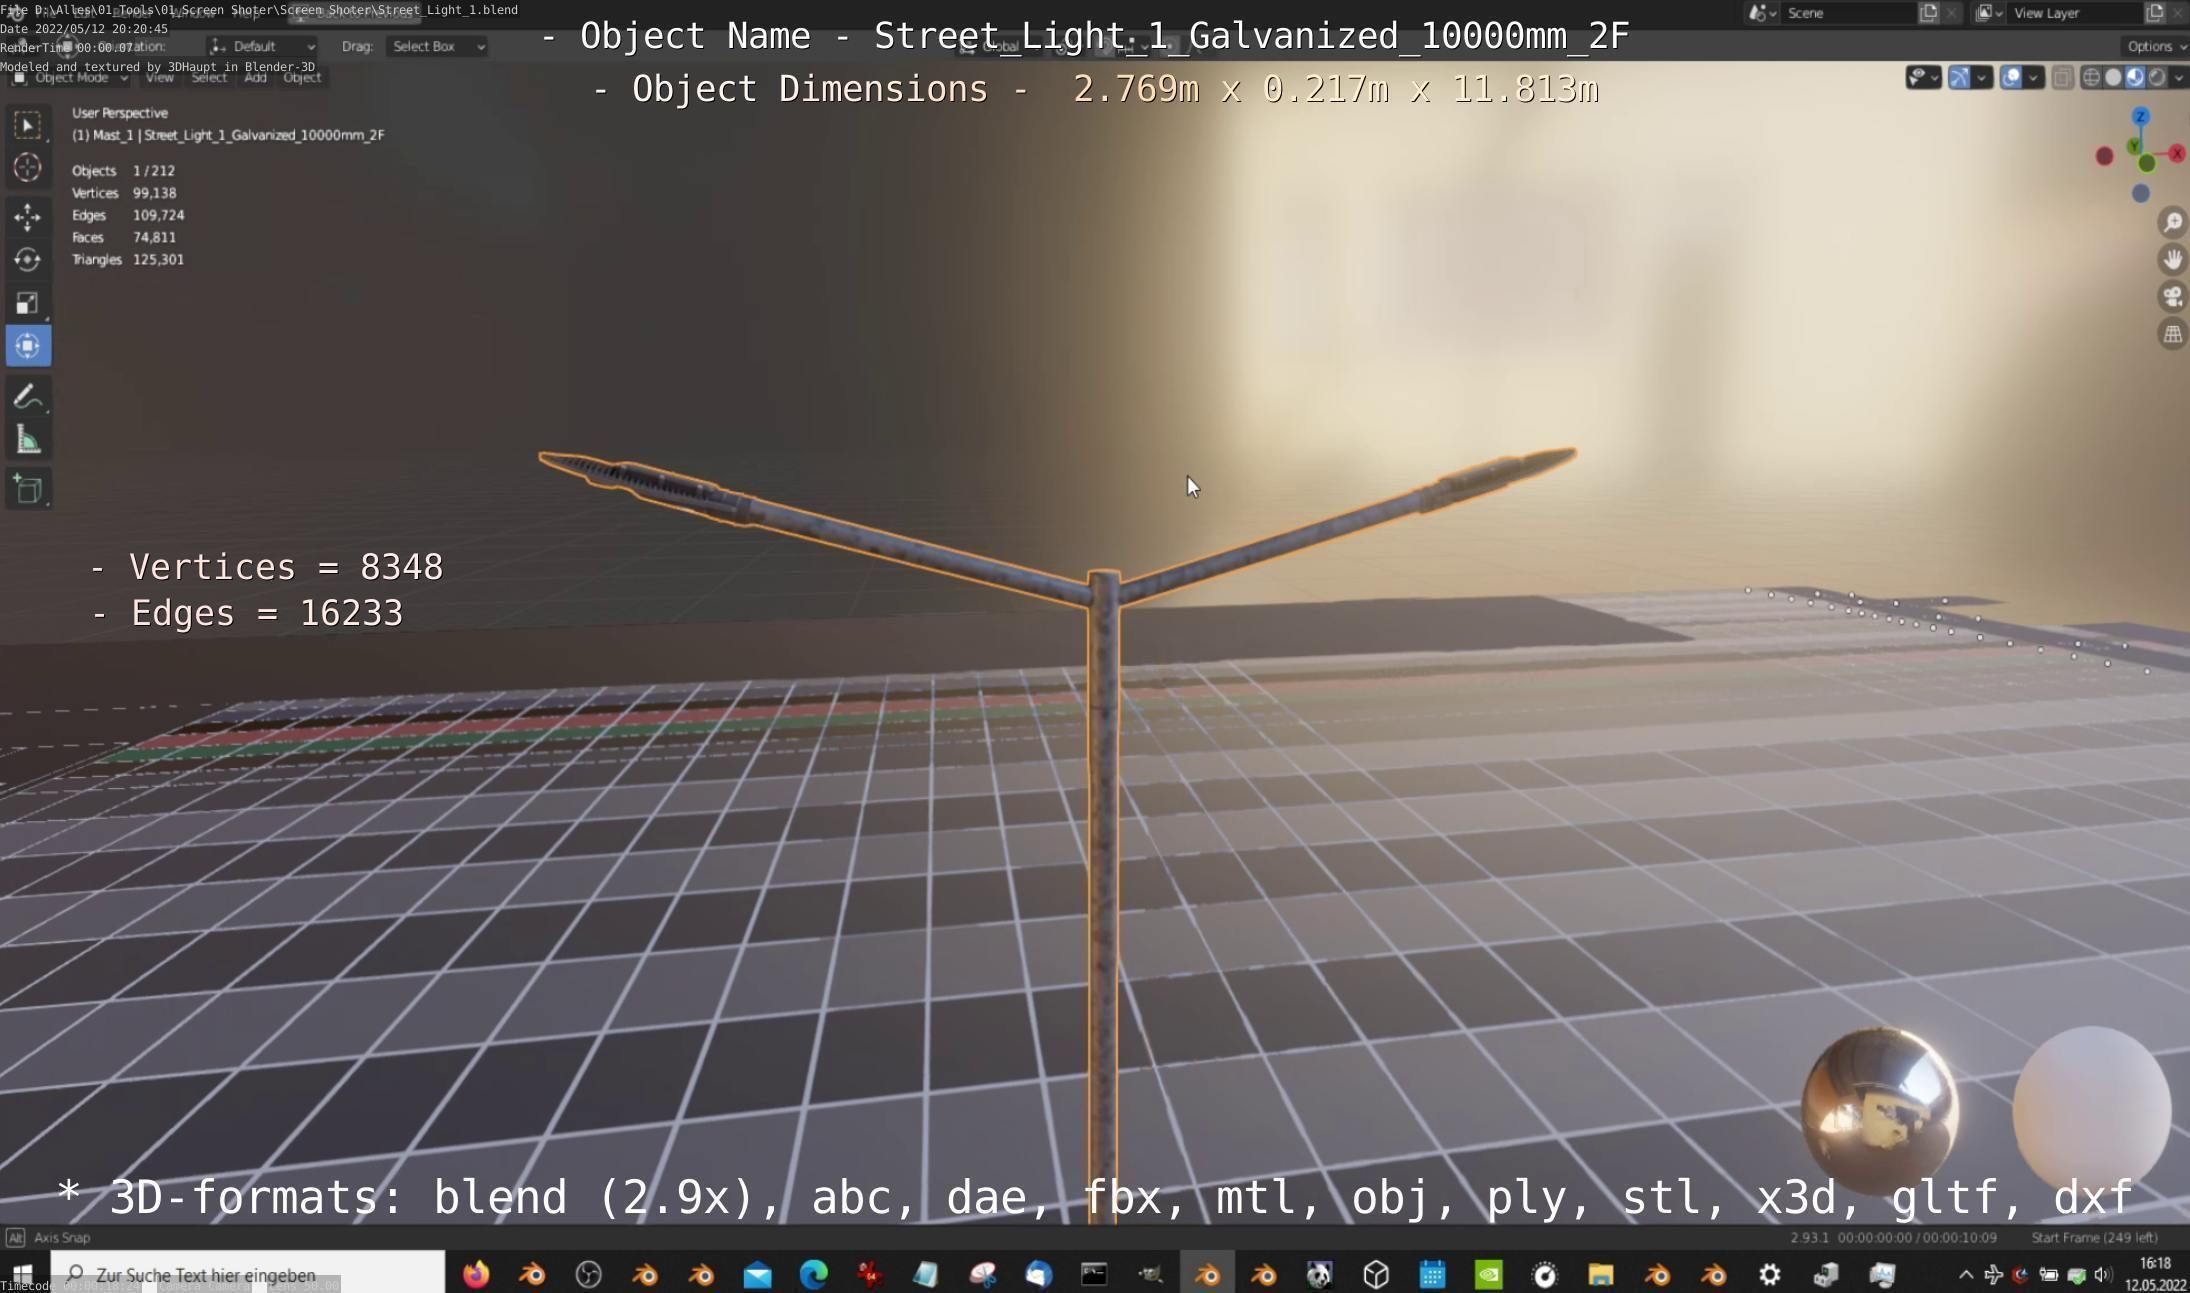Click the active Blender taskbar window
This screenshot has width=2190, height=1293.
coord(1207,1274)
